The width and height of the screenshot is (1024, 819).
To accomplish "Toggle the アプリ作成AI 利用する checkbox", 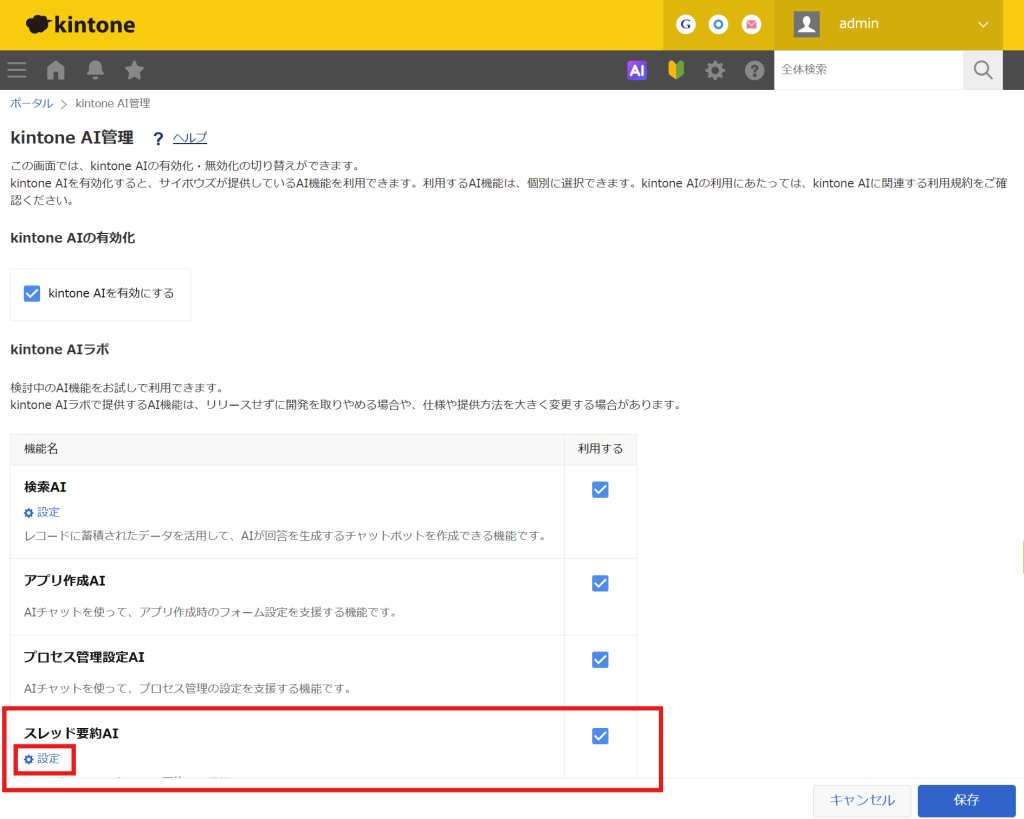I will coord(600,583).
